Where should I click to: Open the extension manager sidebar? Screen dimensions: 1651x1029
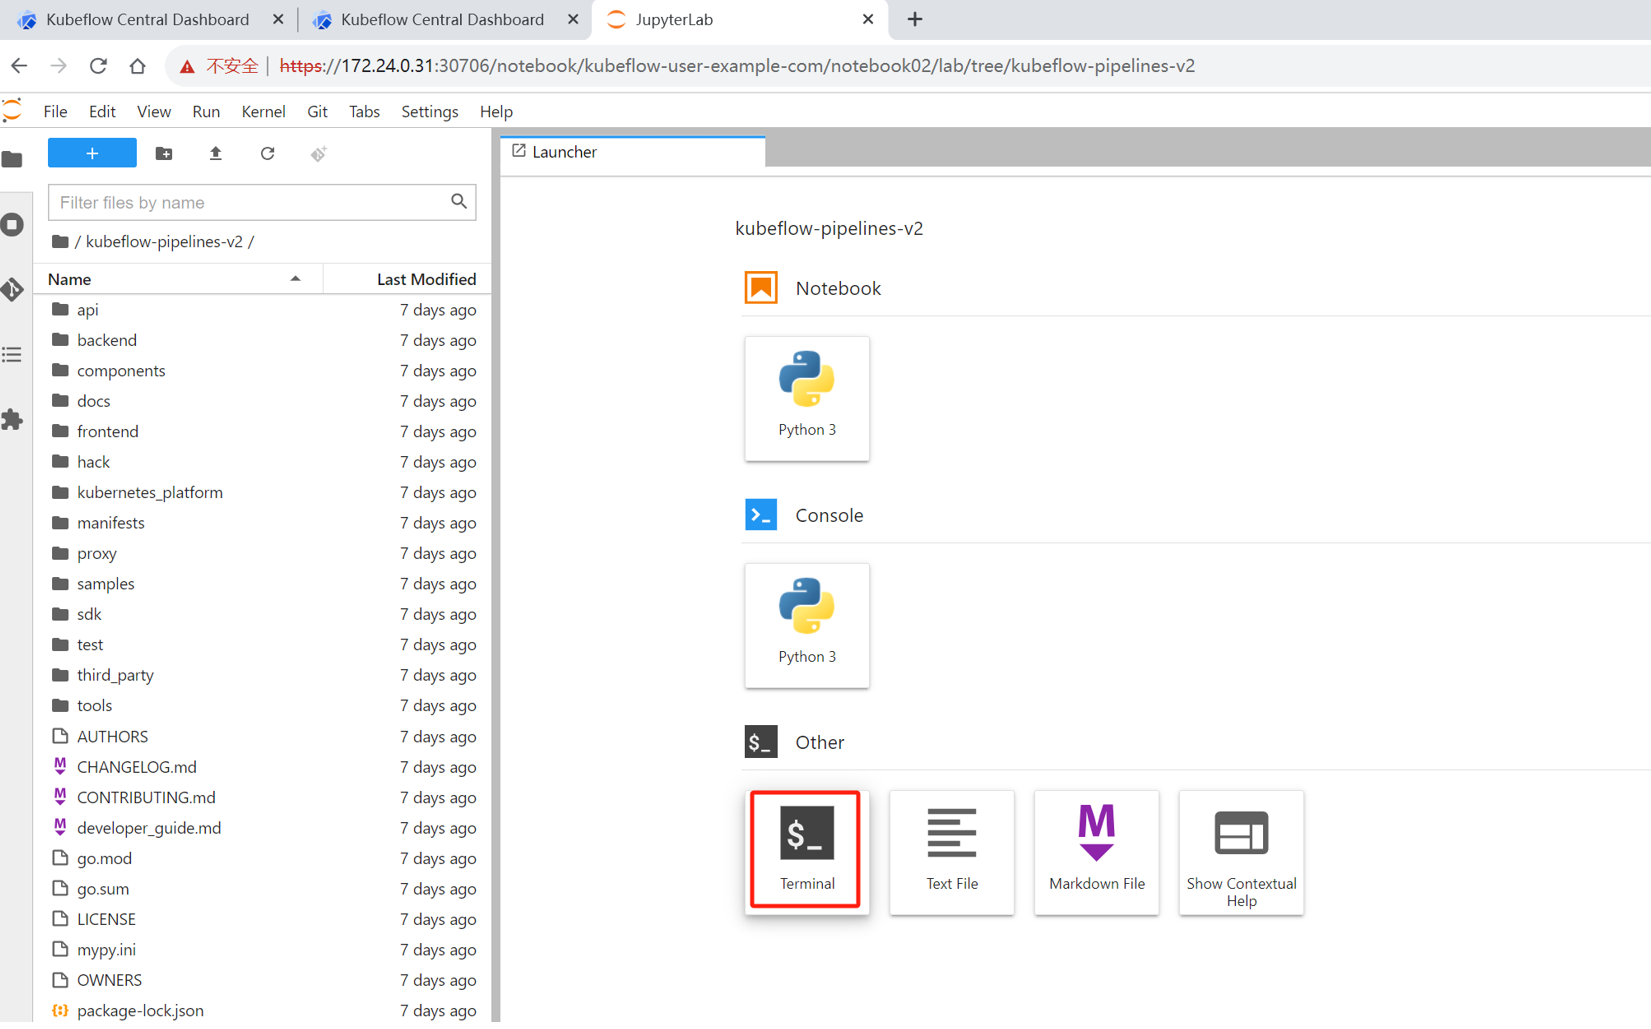(13, 419)
